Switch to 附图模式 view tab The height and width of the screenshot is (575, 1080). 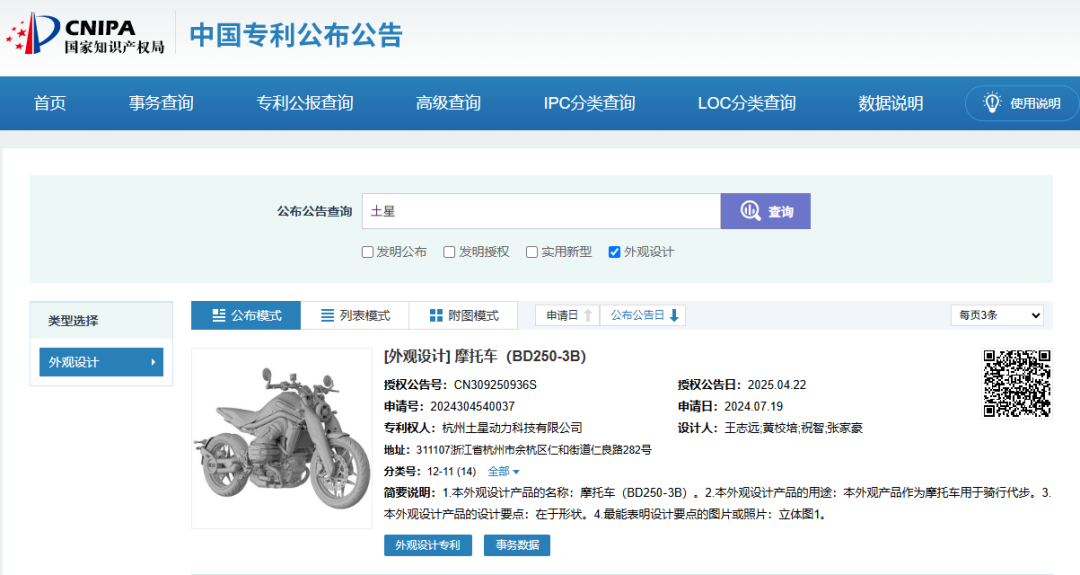464,315
